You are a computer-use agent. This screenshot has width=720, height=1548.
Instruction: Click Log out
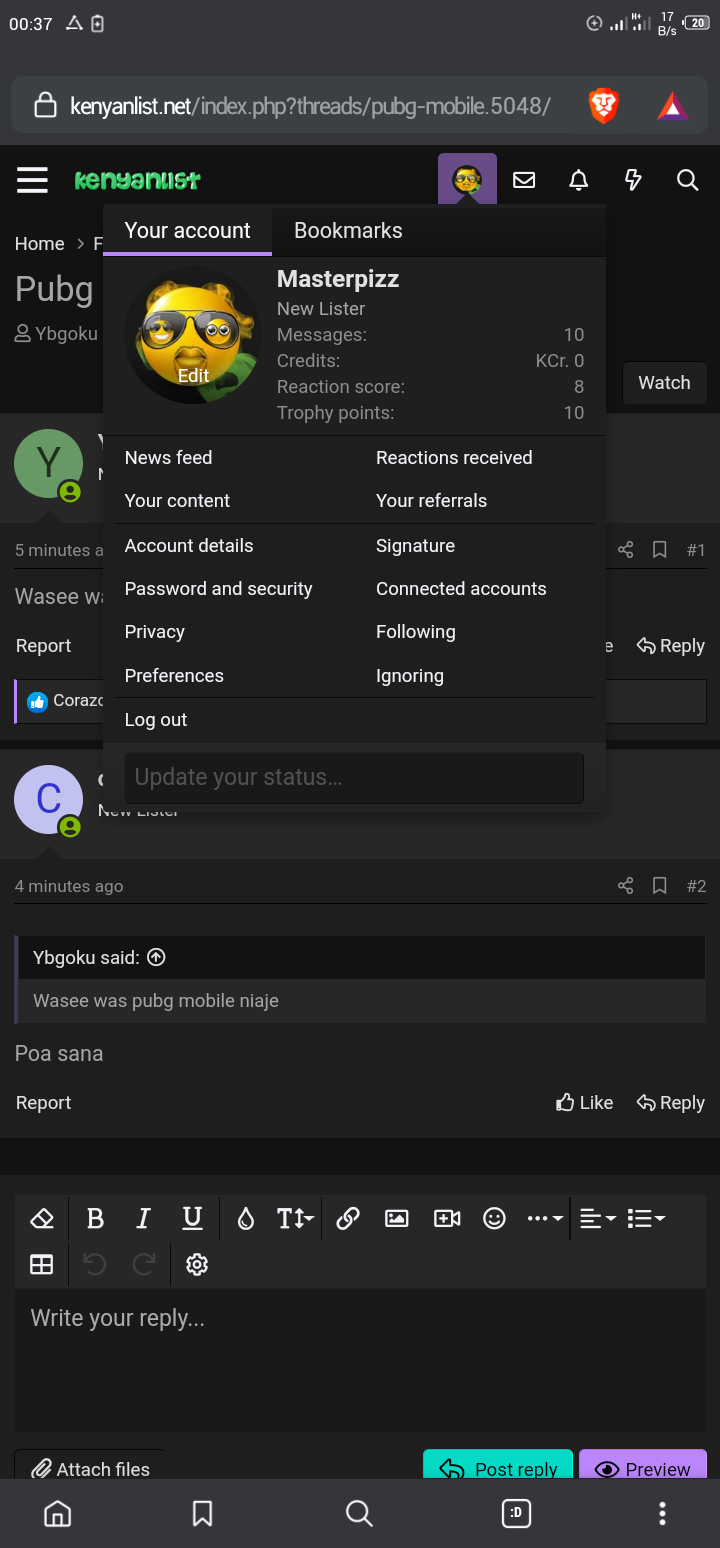click(156, 719)
